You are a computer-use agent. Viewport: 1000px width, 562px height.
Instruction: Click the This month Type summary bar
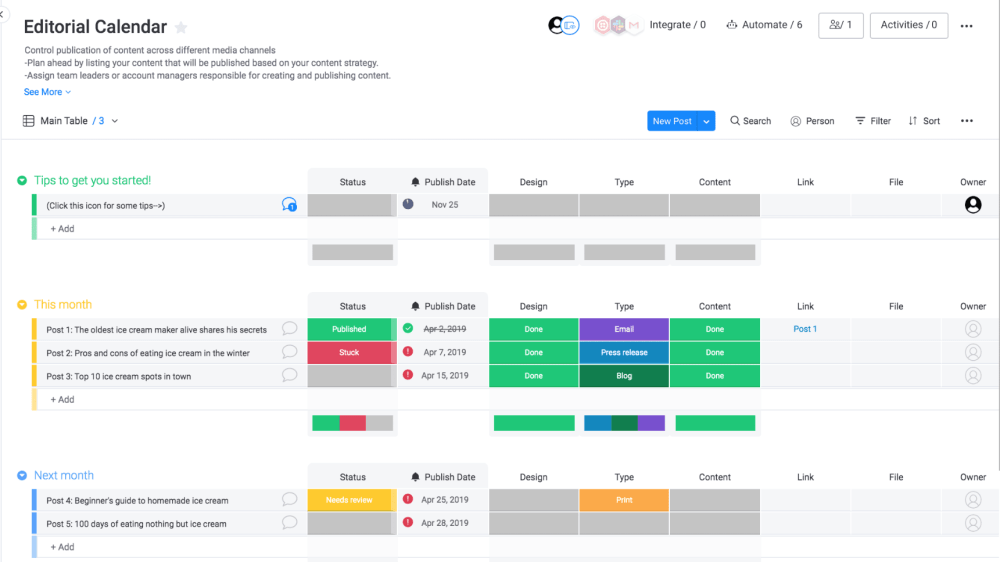pyautogui.click(x=624, y=423)
